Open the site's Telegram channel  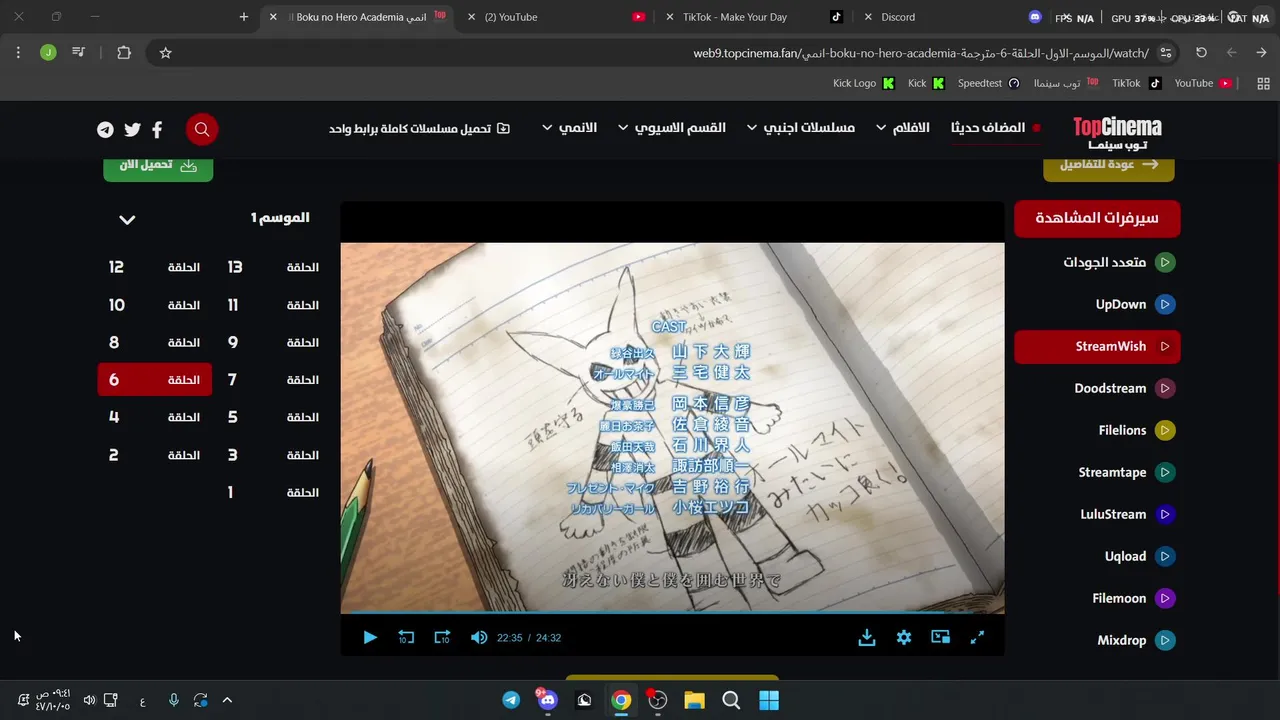point(105,129)
